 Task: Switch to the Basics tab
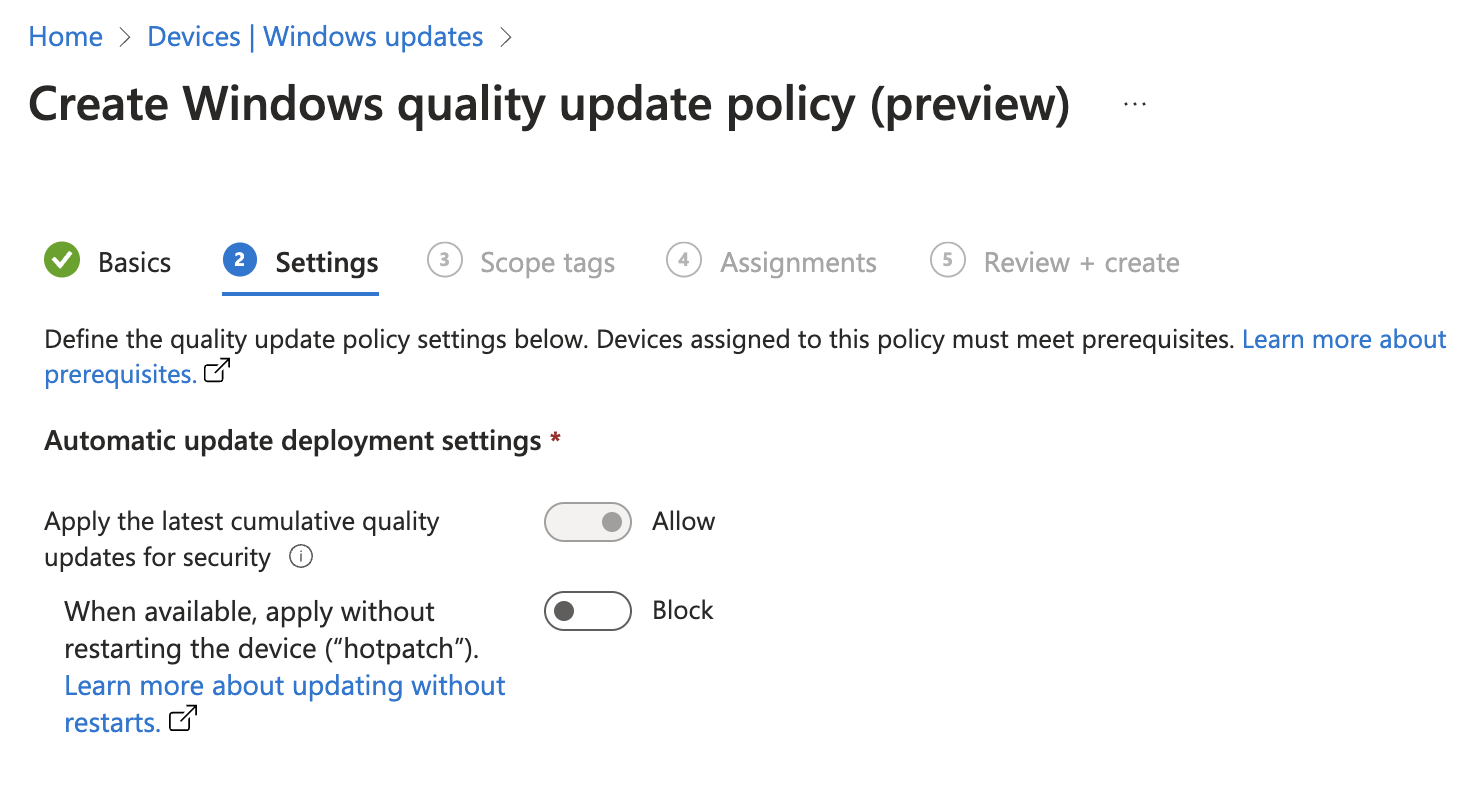click(x=134, y=263)
